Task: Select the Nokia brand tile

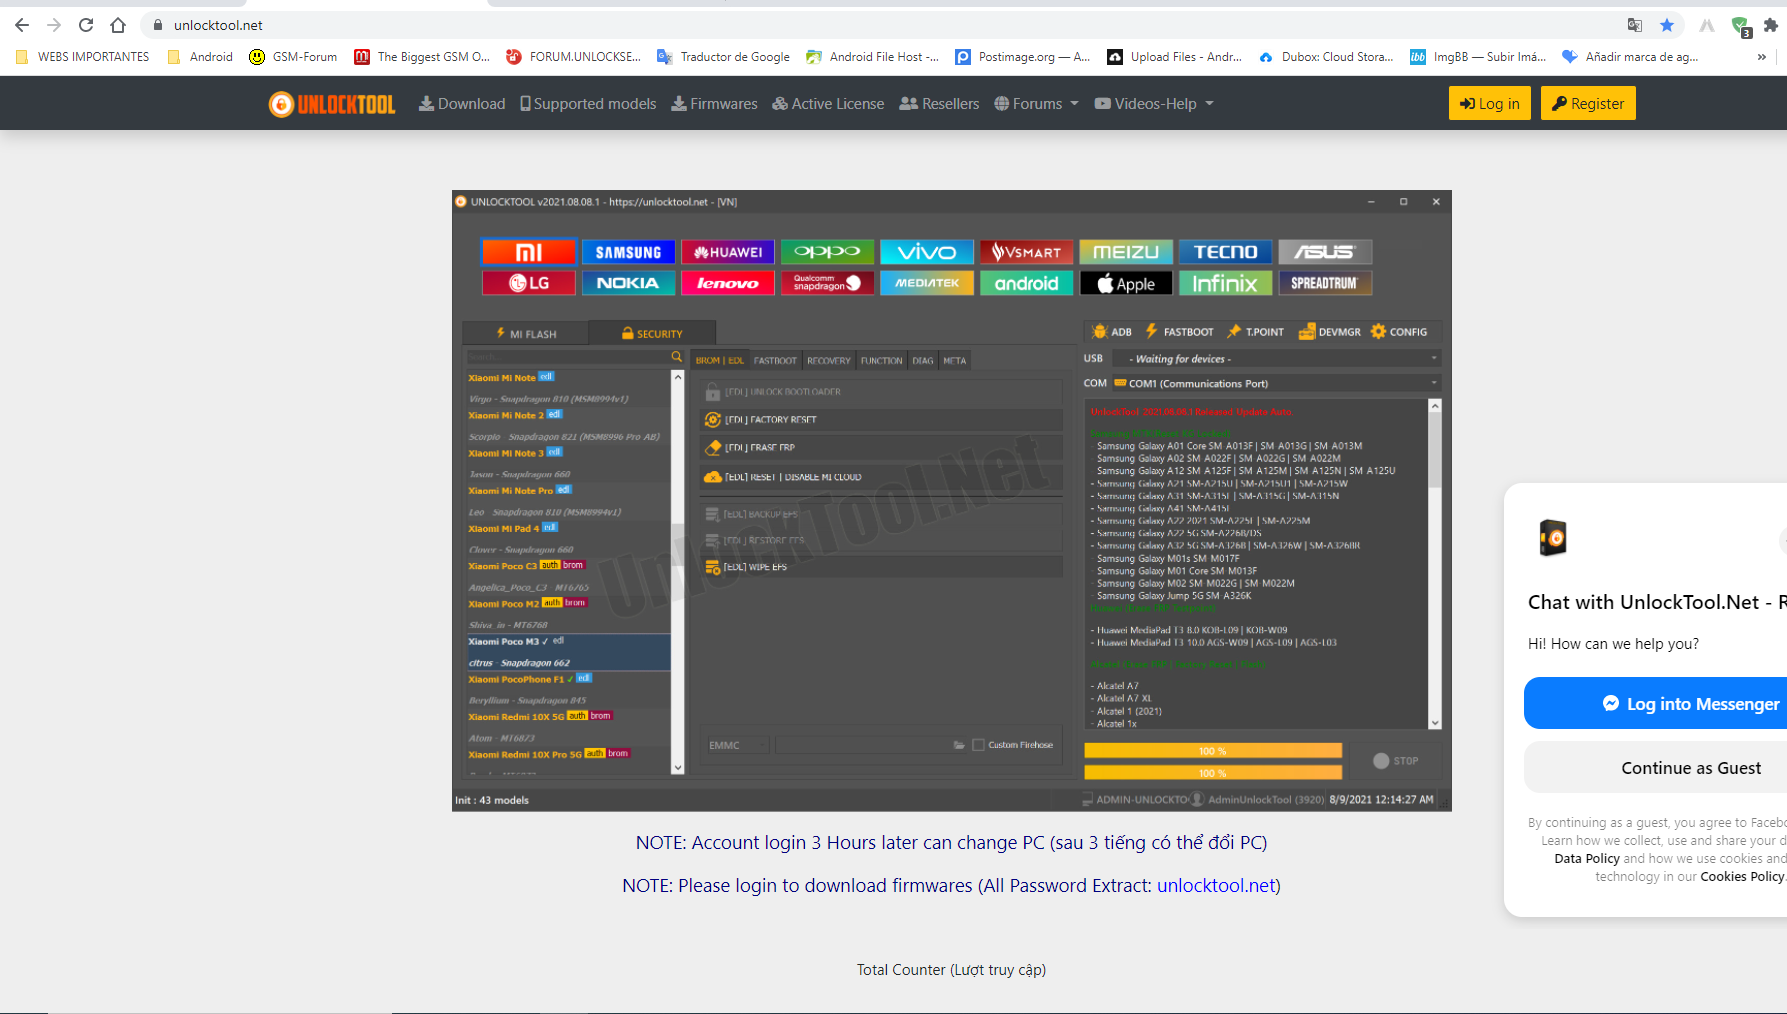Action: pyautogui.click(x=629, y=283)
